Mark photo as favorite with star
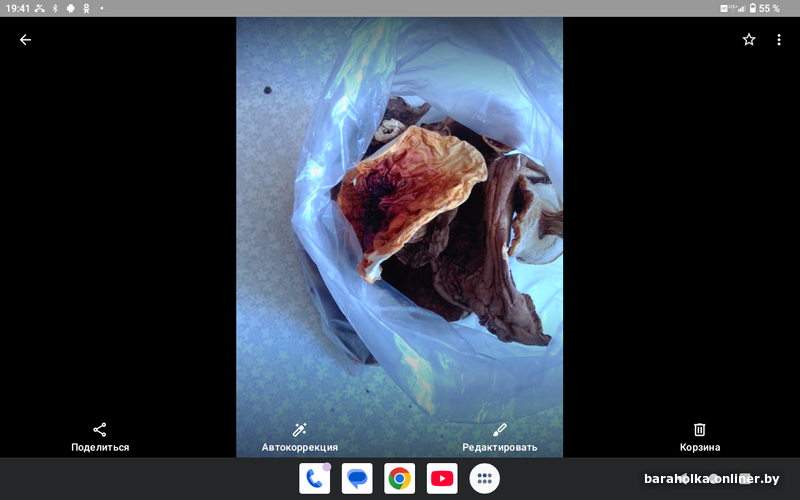Image resolution: width=800 pixels, height=500 pixels. (748, 40)
